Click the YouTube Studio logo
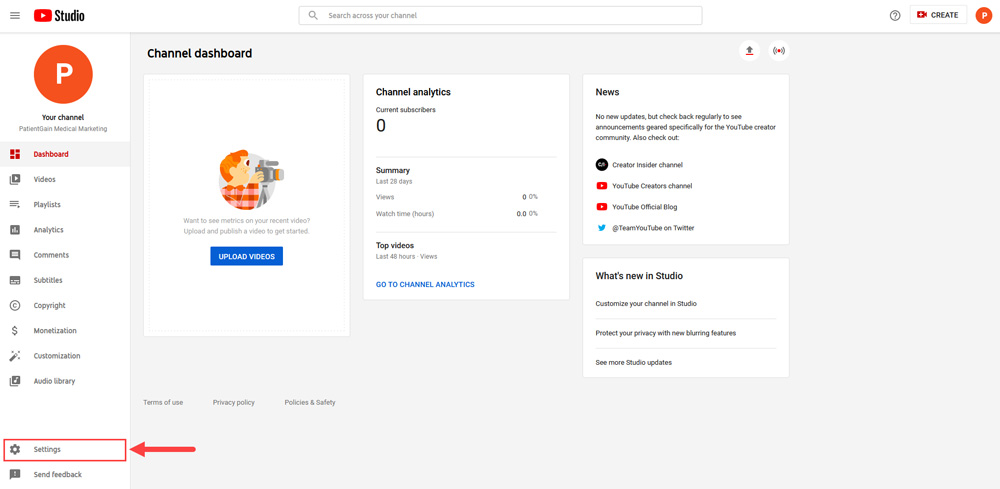This screenshot has height=489, width=1000. tap(59, 15)
